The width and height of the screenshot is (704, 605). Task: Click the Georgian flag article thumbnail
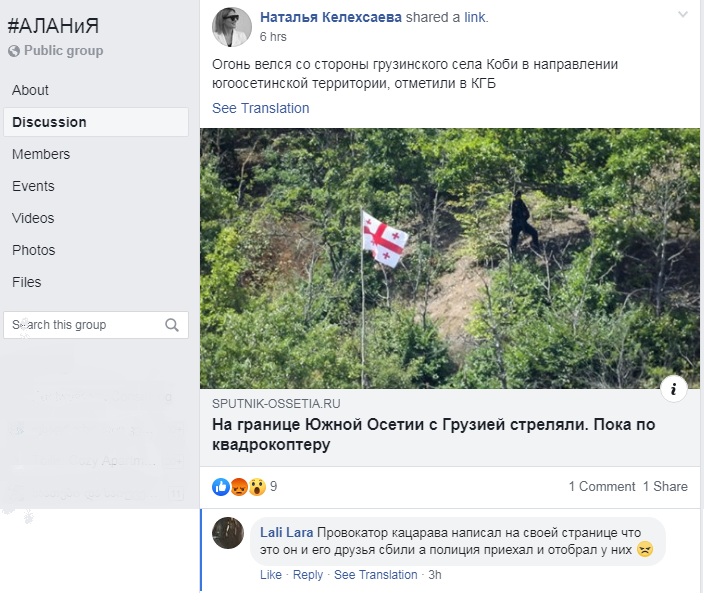coord(450,258)
